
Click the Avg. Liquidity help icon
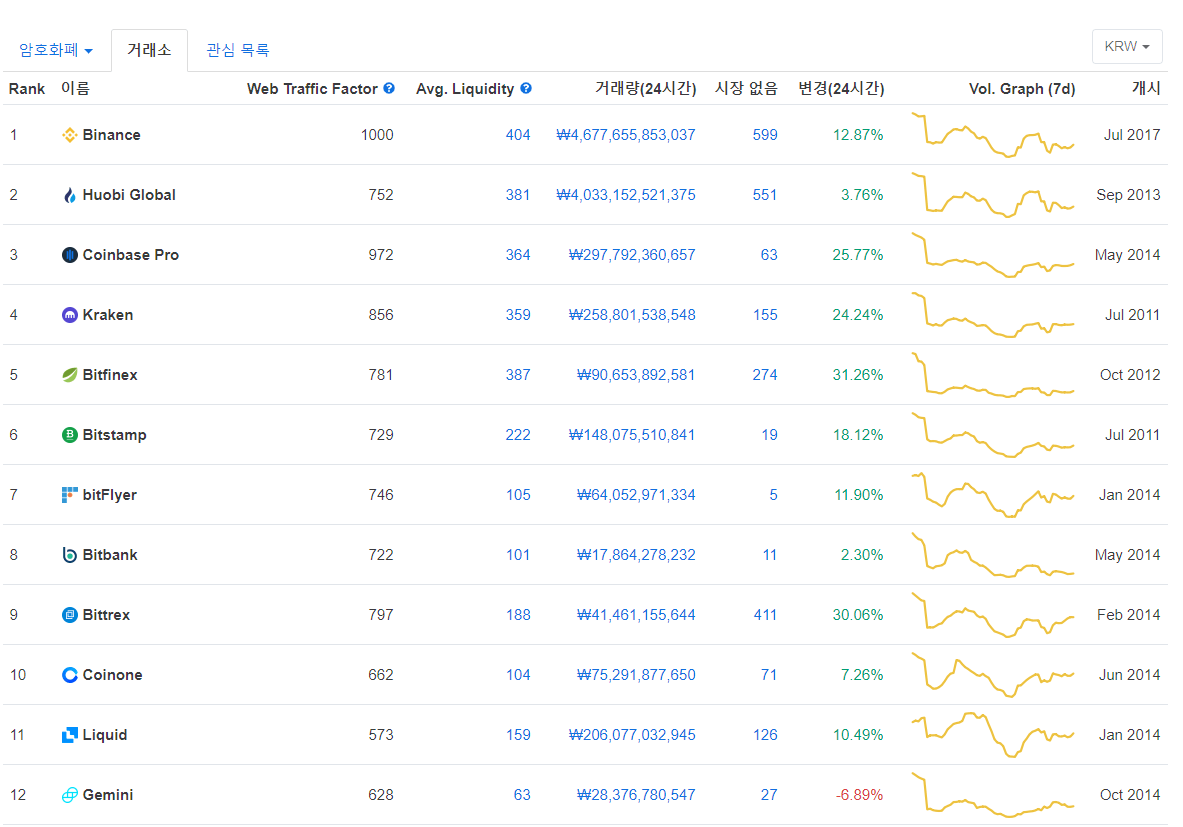tap(526, 88)
